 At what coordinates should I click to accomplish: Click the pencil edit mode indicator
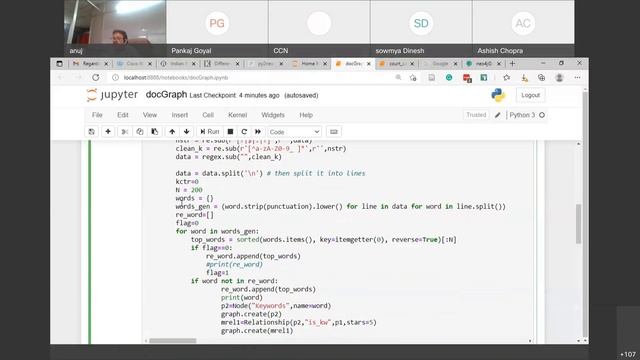tap(498, 115)
